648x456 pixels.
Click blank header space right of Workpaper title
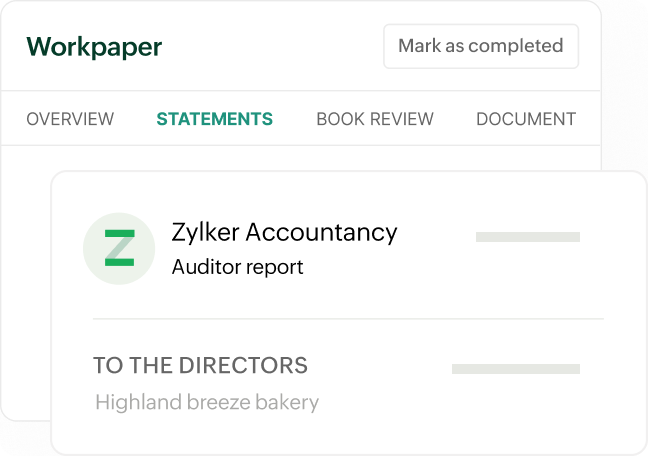pos(270,47)
